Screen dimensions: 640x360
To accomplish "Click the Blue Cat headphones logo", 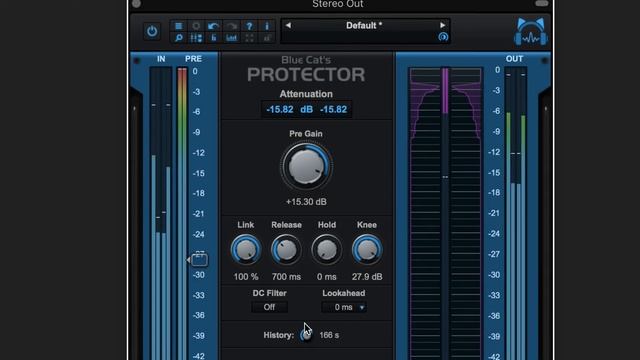I will [531, 31].
